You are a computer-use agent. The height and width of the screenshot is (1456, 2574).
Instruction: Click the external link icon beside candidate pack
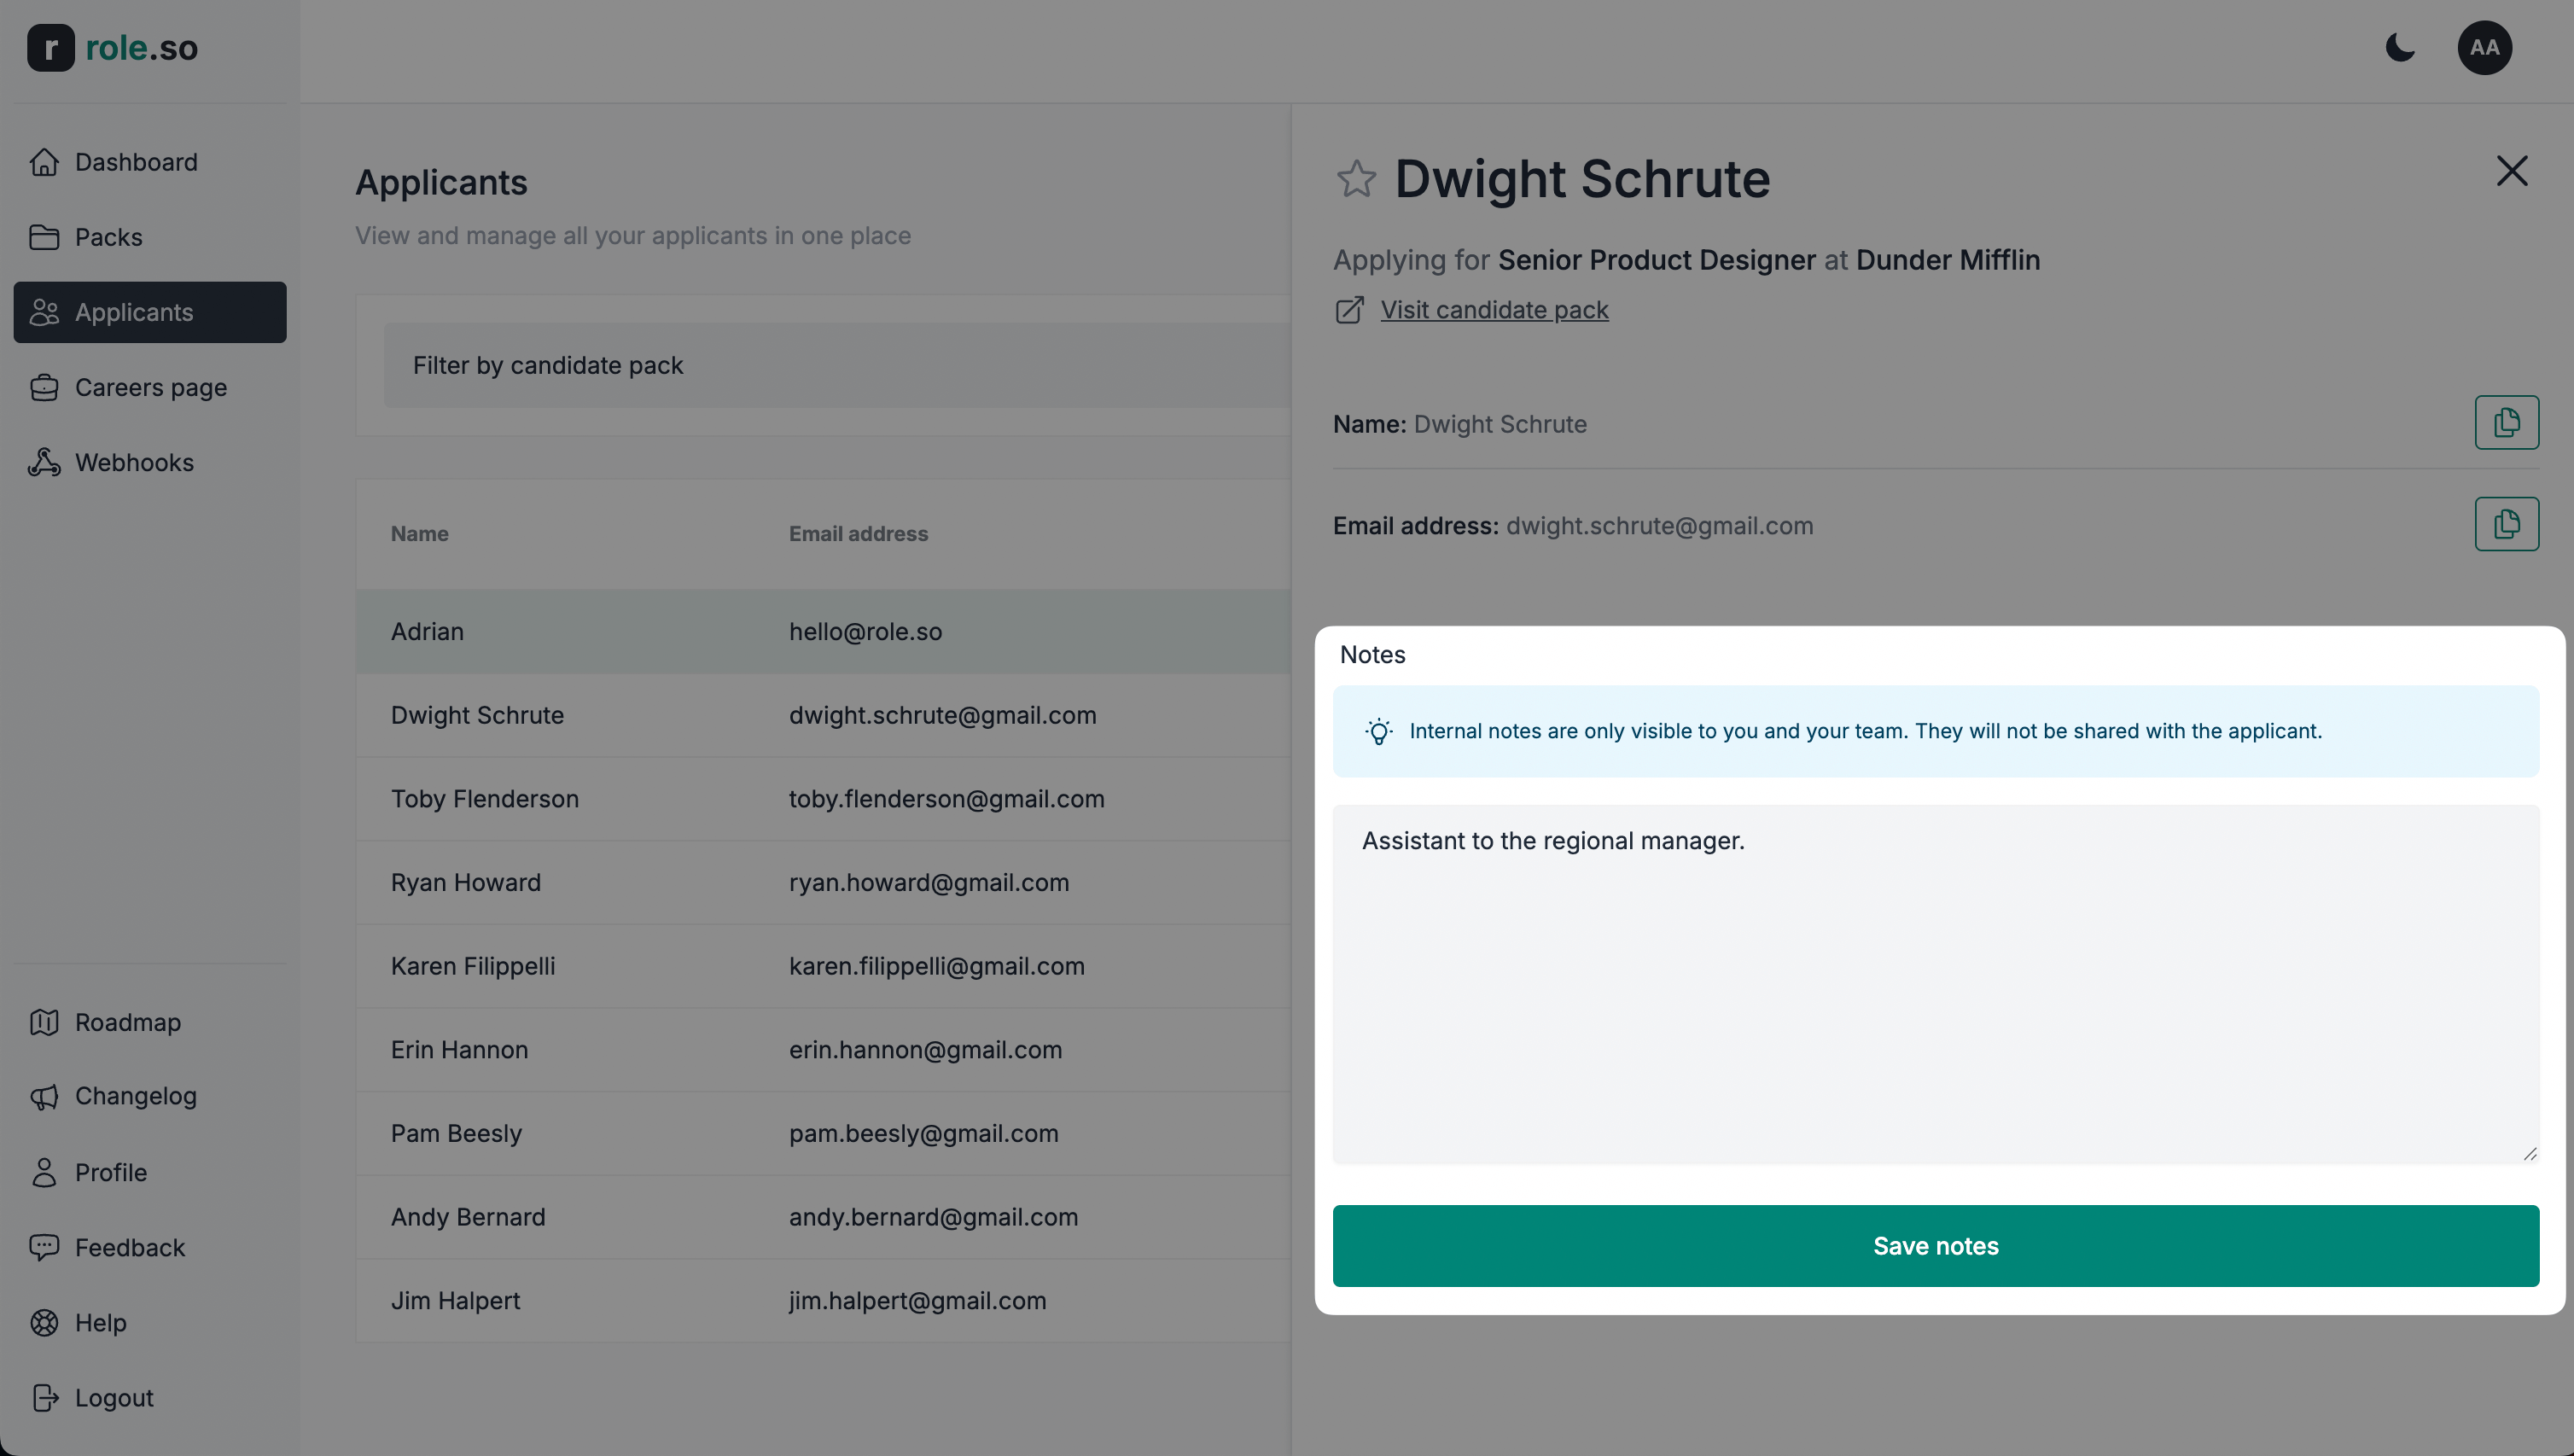click(1349, 310)
